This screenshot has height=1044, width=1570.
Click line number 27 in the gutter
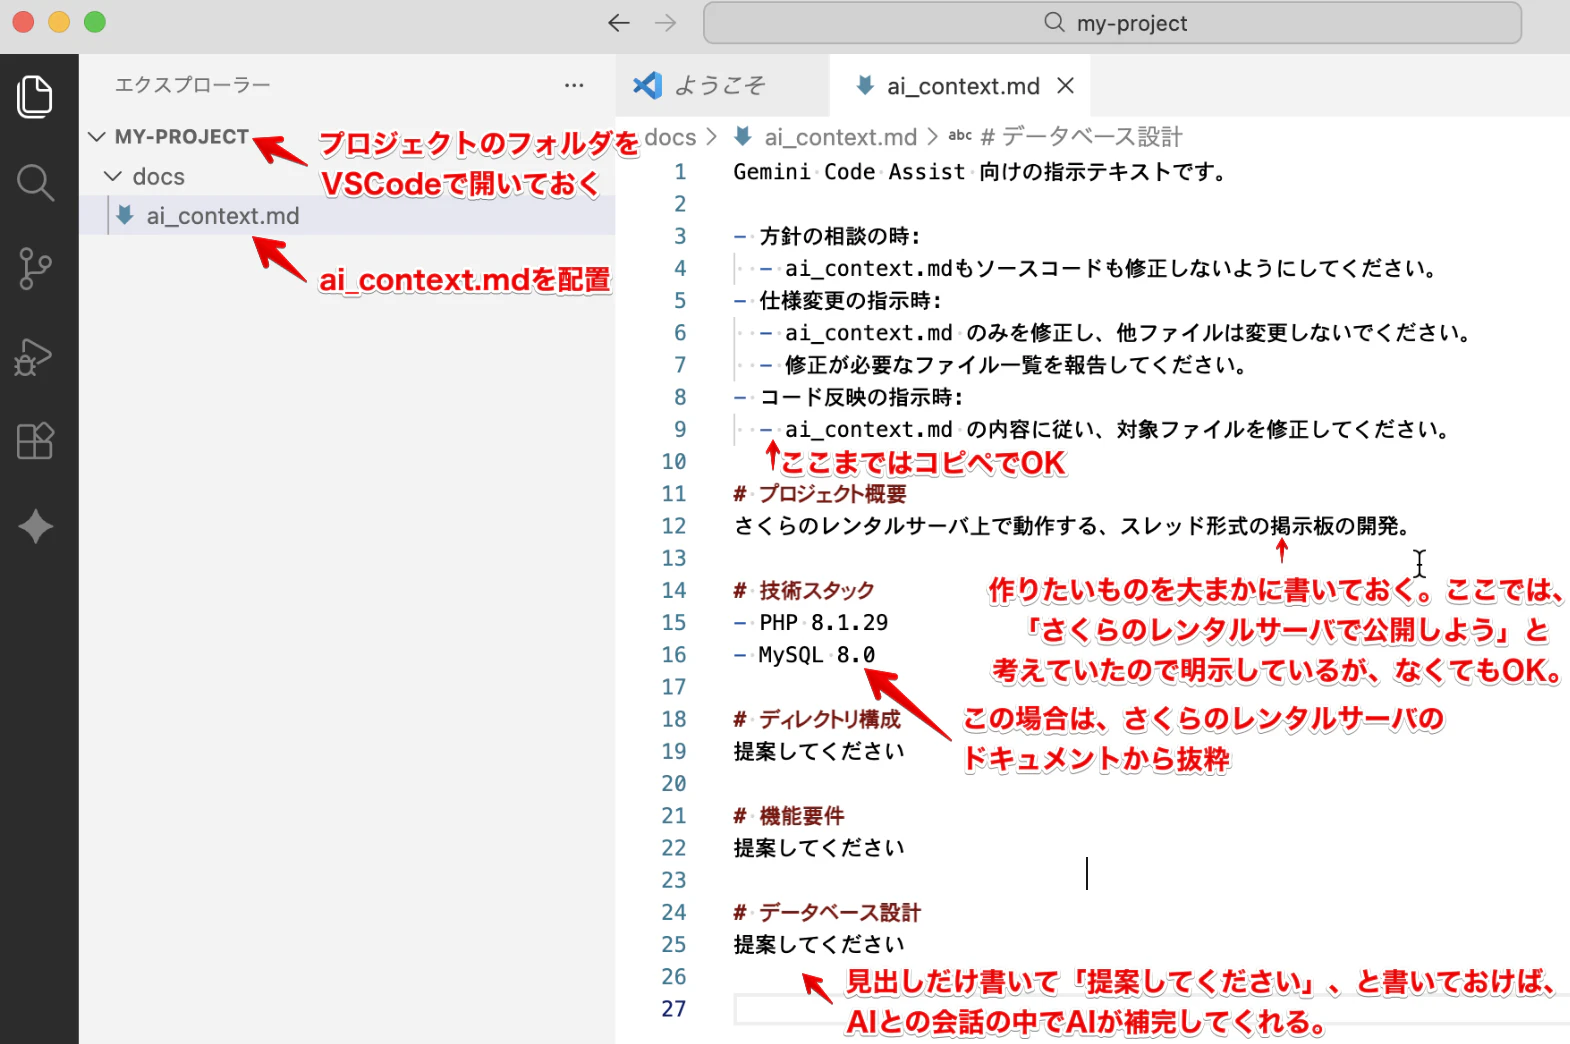(674, 1009)
